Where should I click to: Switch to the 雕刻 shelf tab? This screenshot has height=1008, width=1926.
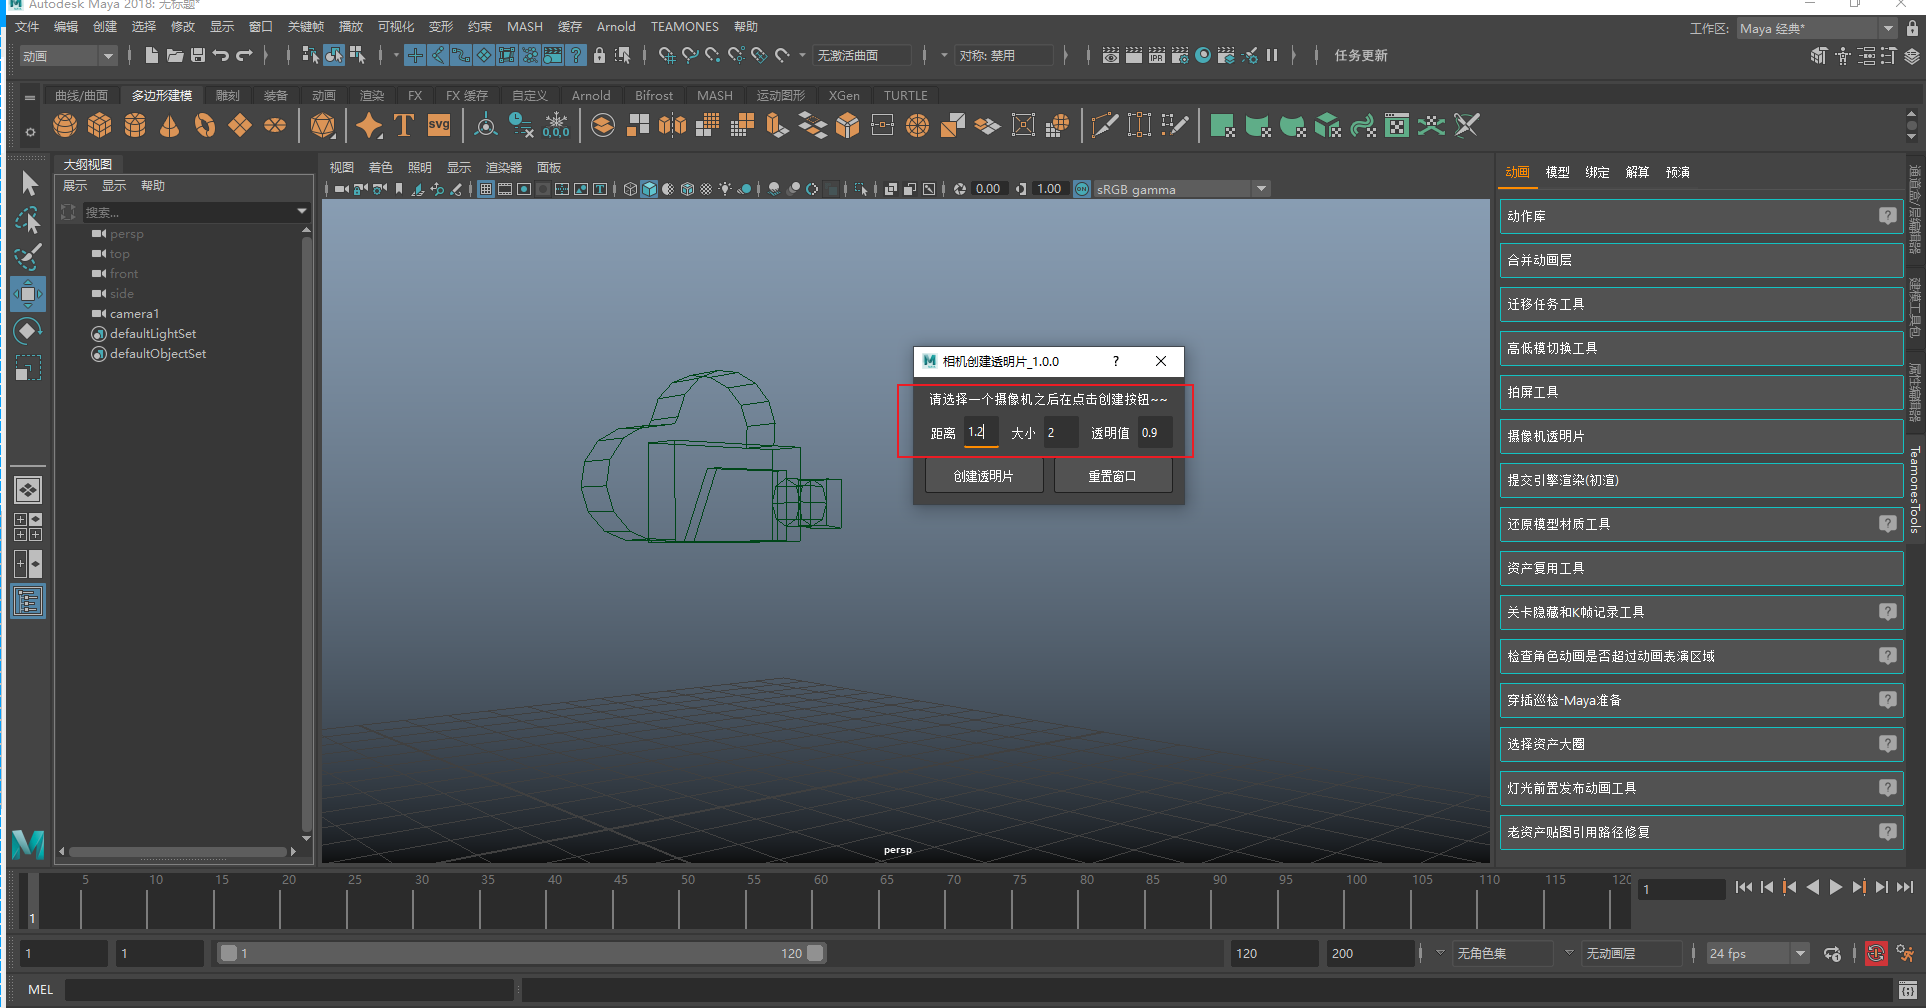point(228,96)
